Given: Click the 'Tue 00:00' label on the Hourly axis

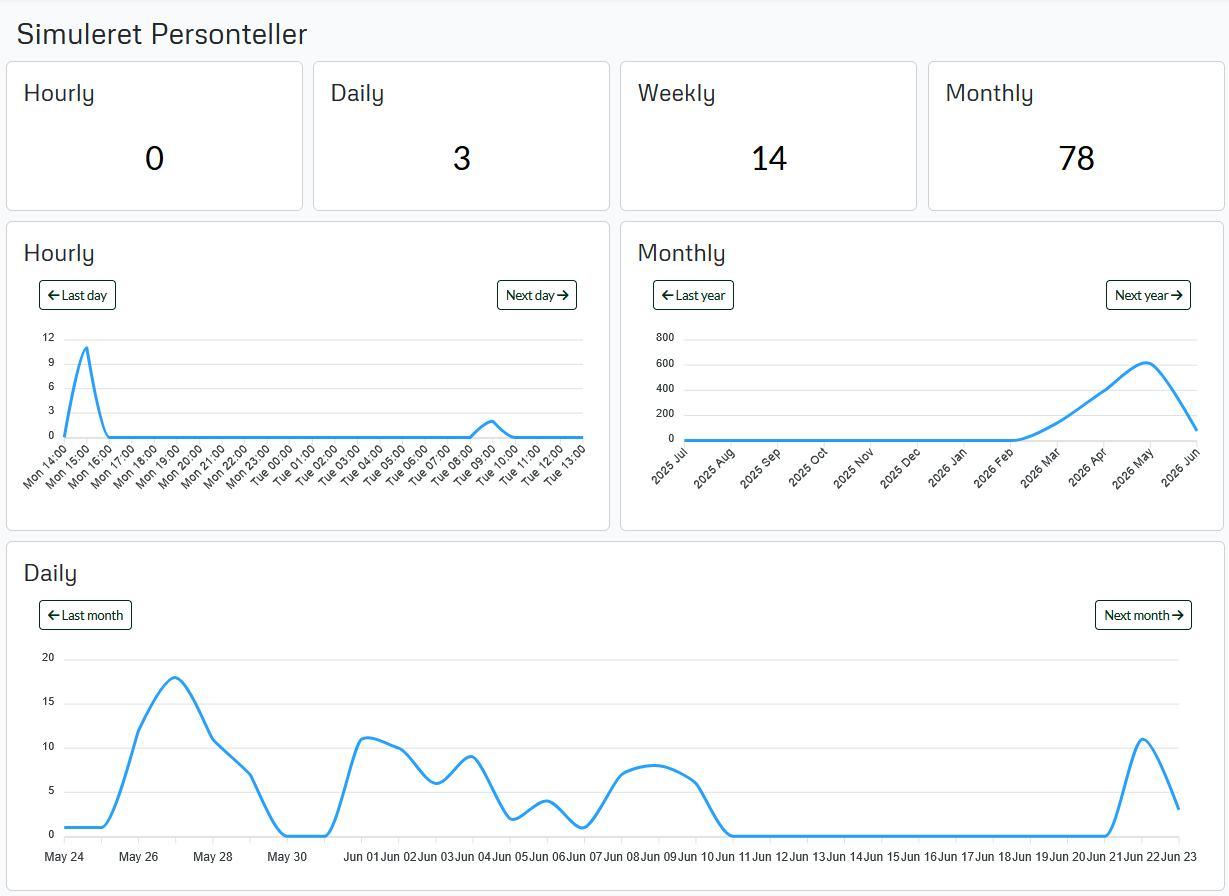Looking at the screenshot, I should pos(272,467).
